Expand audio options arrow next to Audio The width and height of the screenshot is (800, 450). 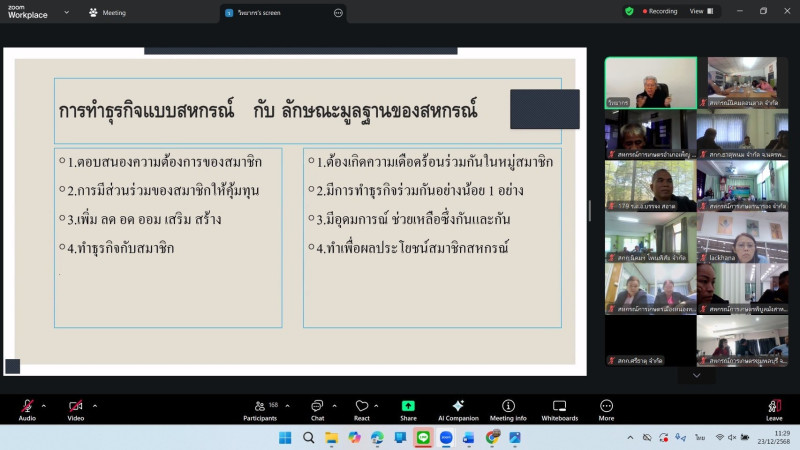(44, 405)
